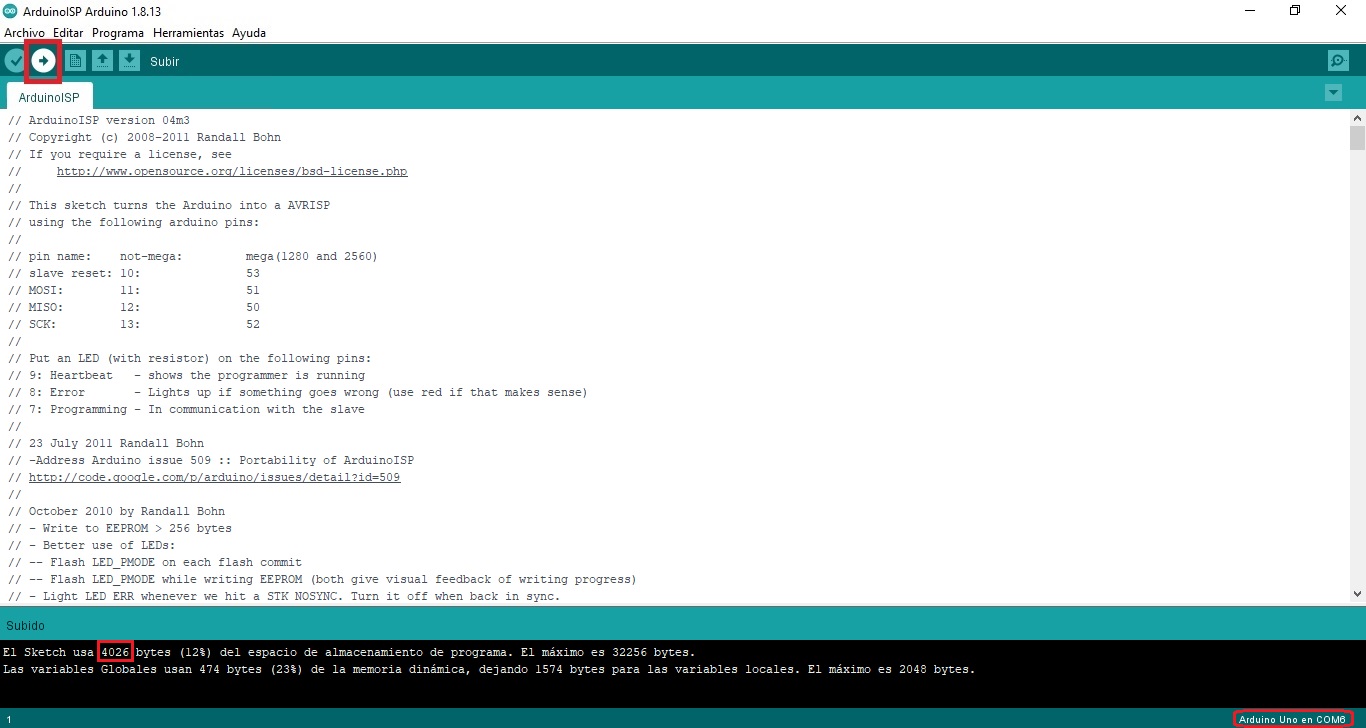Click the Verify sketch checkmark icon
The width and height of the screenshot is (1366, 728).
point(14,60)
